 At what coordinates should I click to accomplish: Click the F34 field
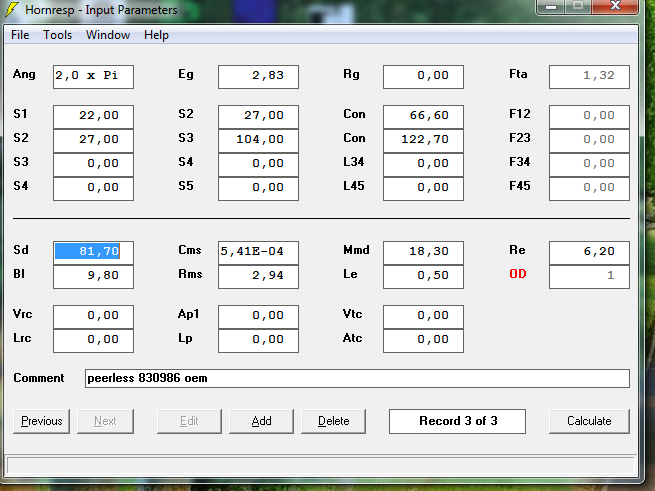tap(589, 165)
